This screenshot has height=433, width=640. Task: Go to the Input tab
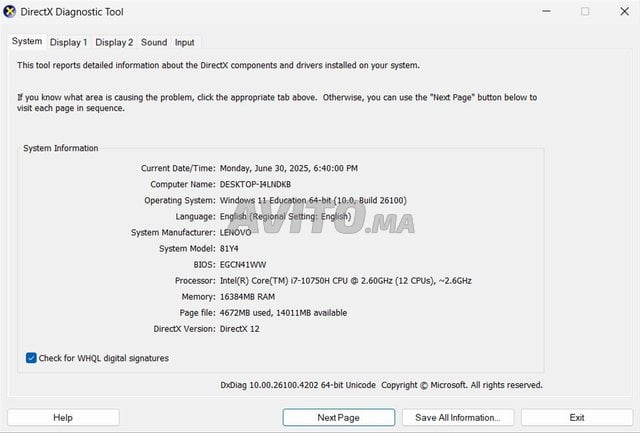click(184, 43)
